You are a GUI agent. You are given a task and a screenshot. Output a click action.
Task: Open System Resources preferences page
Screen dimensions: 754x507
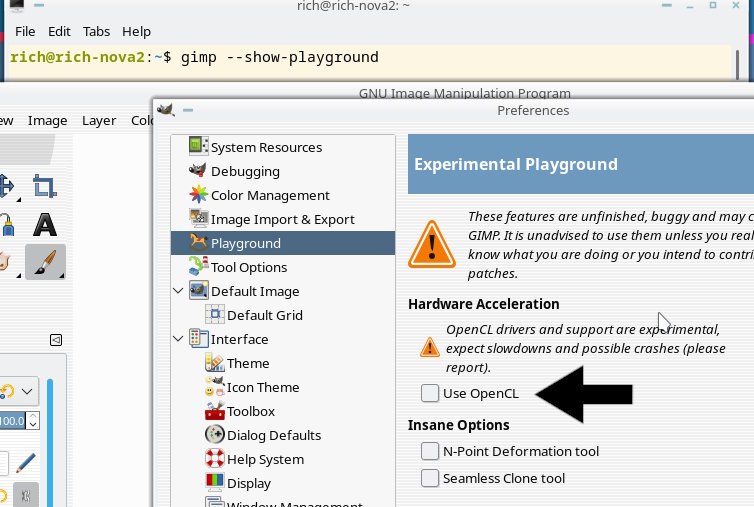[266, 147]
